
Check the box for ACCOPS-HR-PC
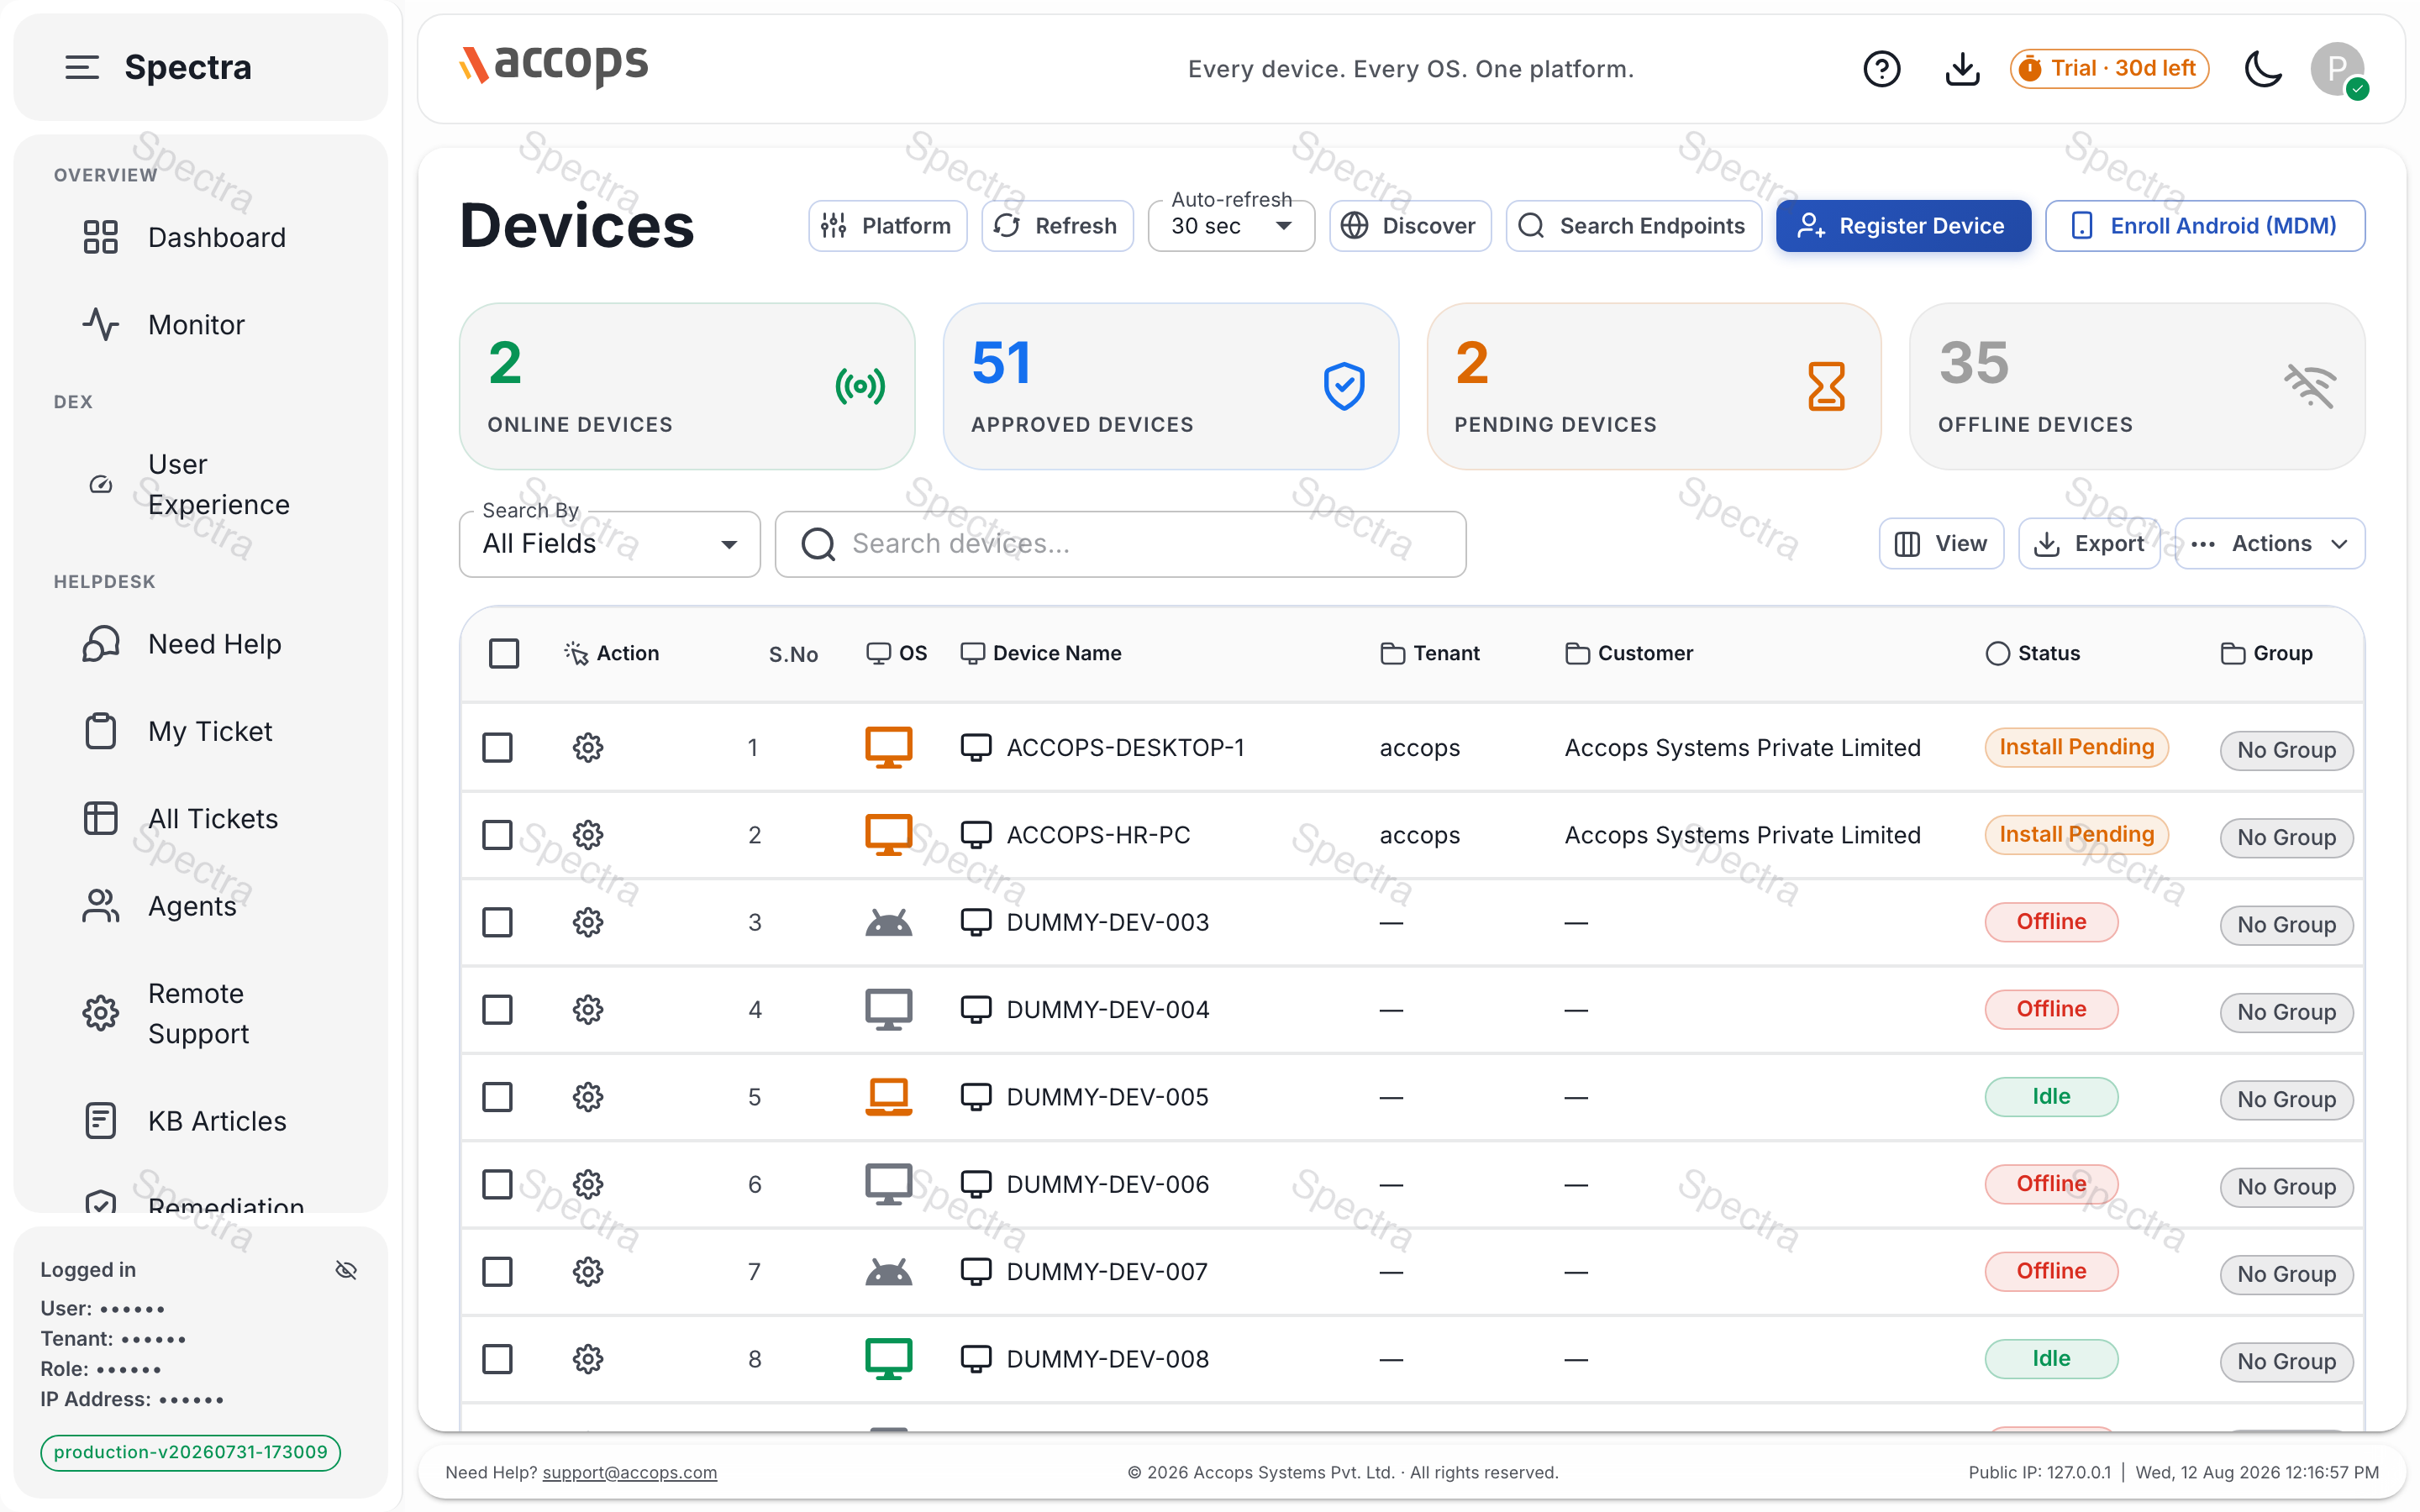tap(497, 834)
